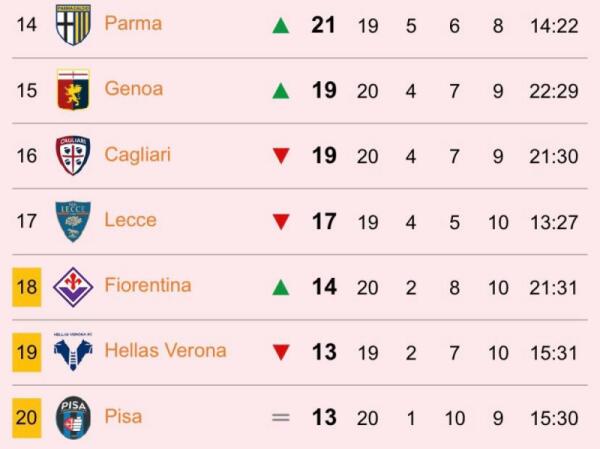Open the Parma team link

(133, 23)
